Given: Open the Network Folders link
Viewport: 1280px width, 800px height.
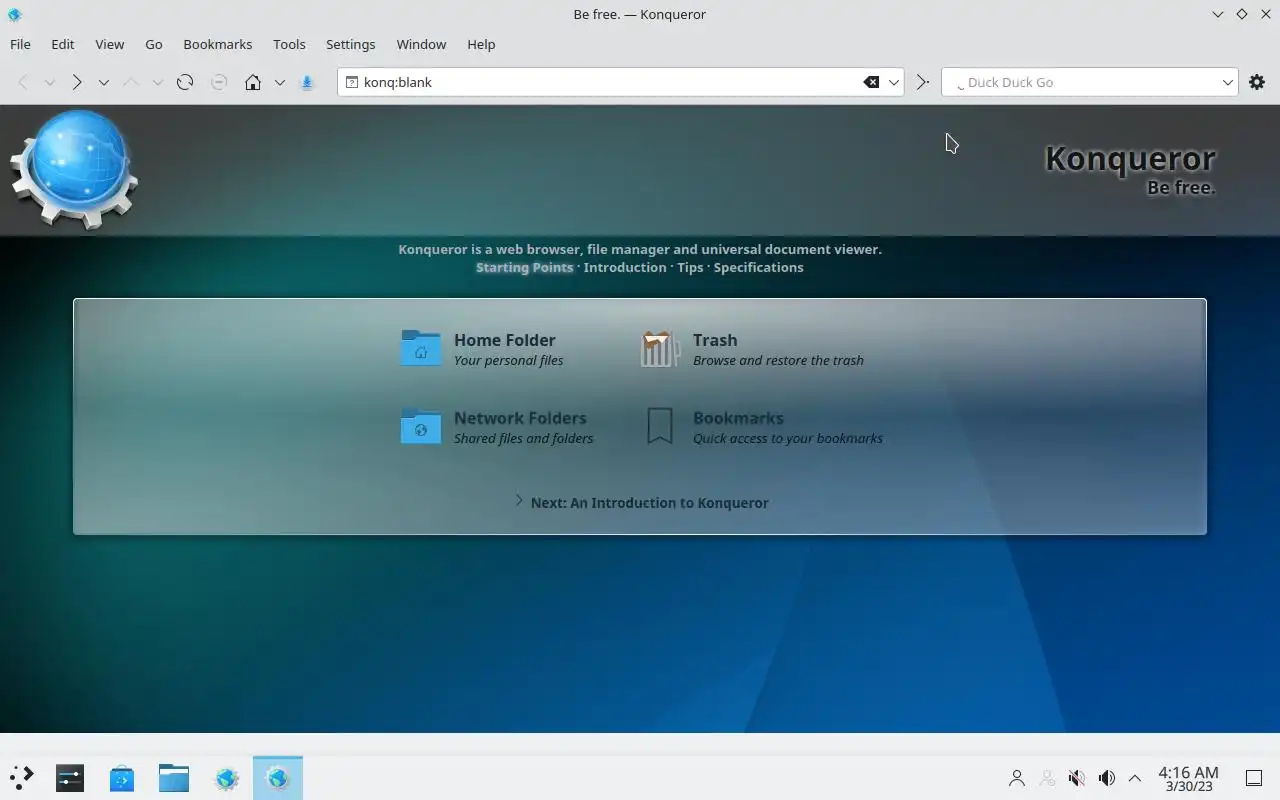Looking at the screenshot, I should pyautogui.click(x=520, y=418).
